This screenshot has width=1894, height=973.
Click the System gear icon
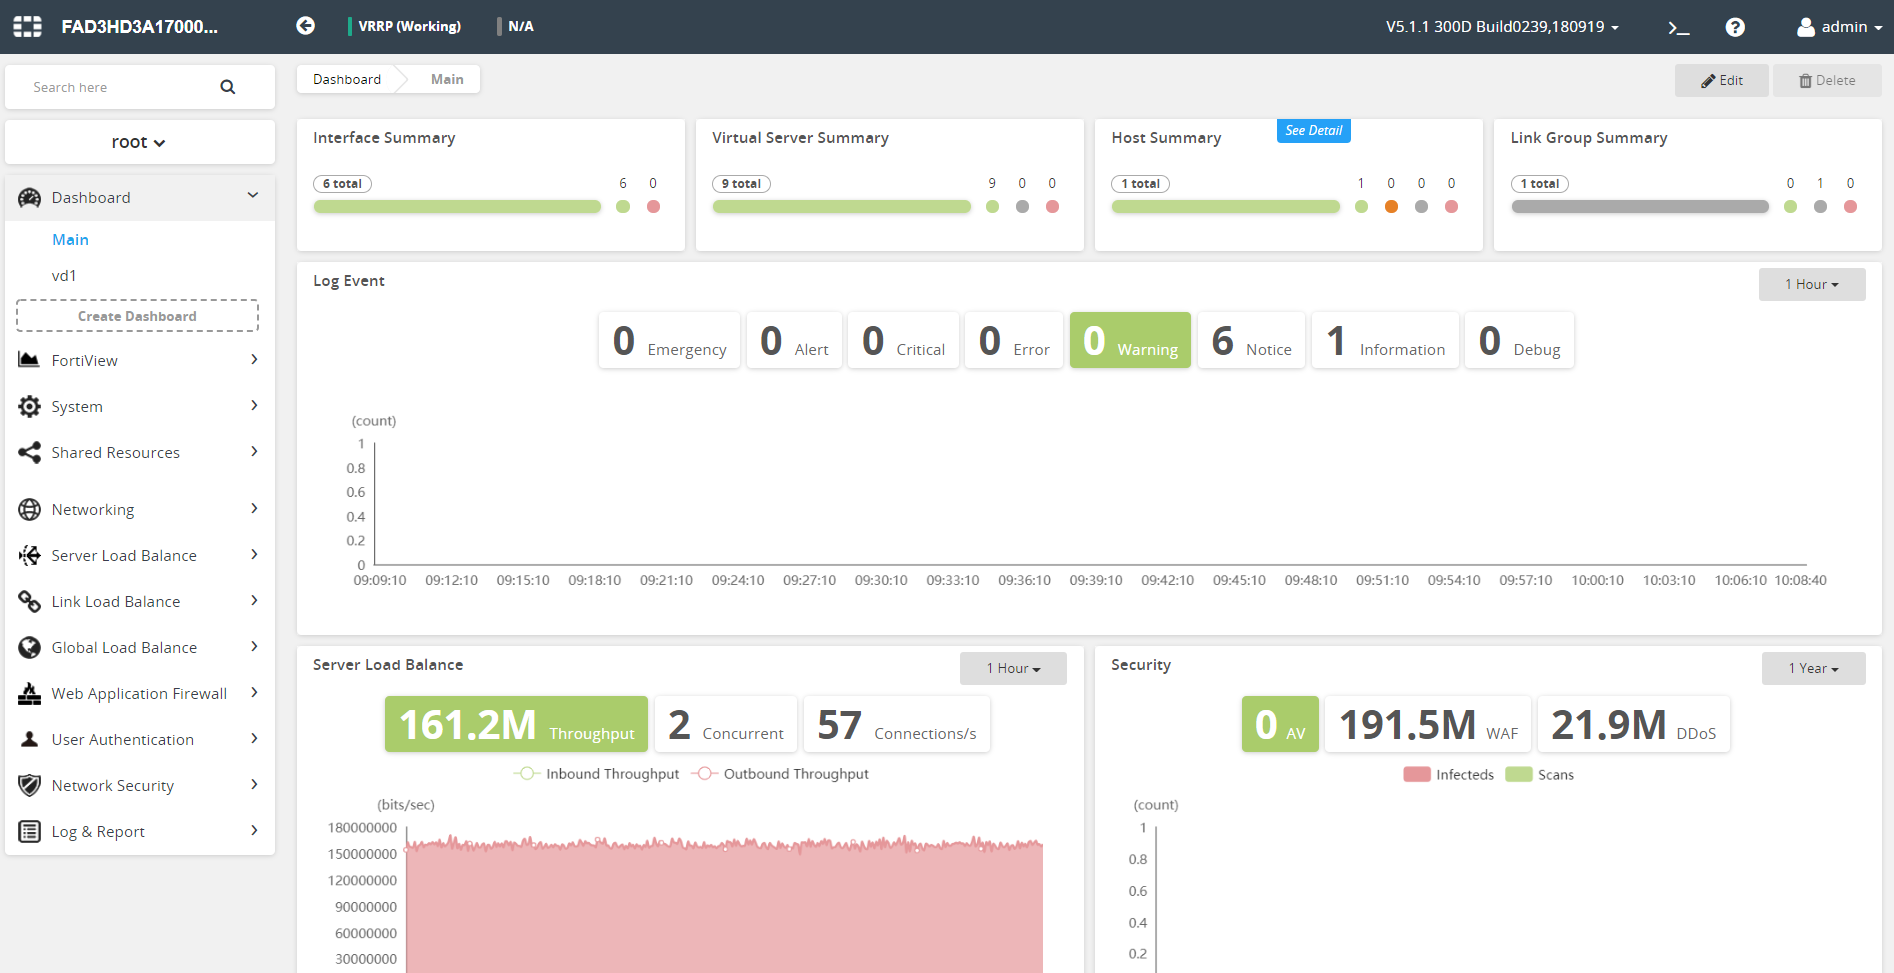pos(29,406)
